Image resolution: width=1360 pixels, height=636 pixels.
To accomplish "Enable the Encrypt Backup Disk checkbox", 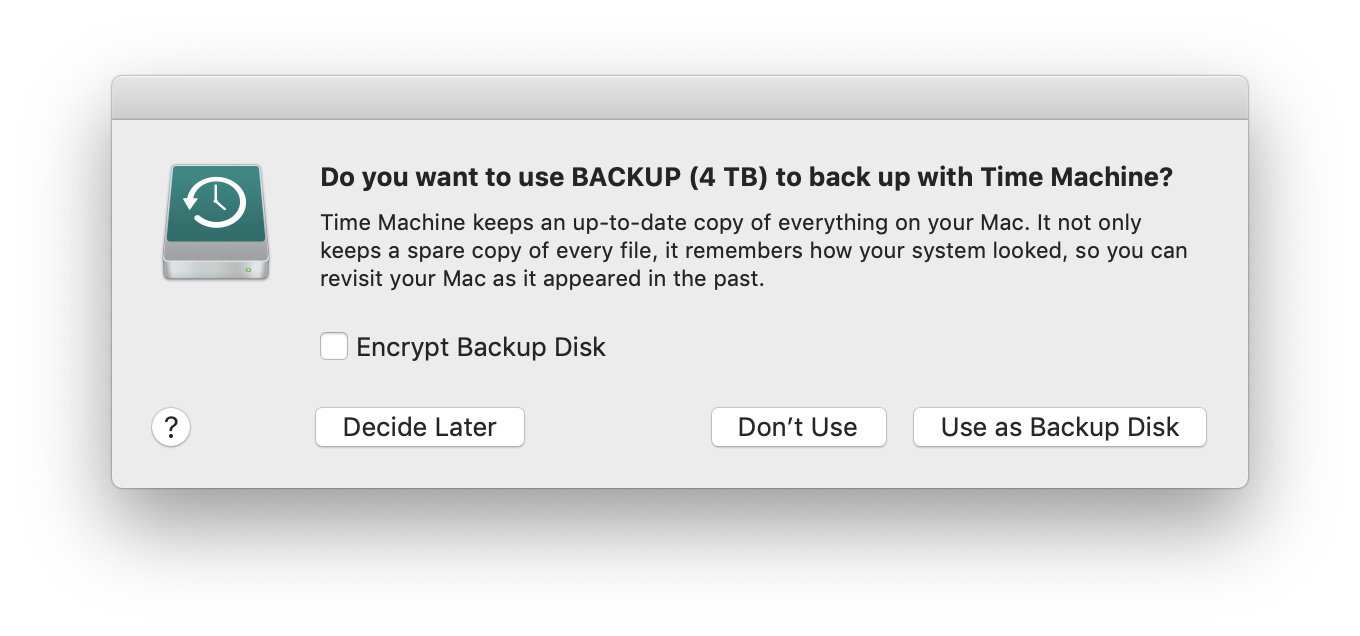I will 333,346.
